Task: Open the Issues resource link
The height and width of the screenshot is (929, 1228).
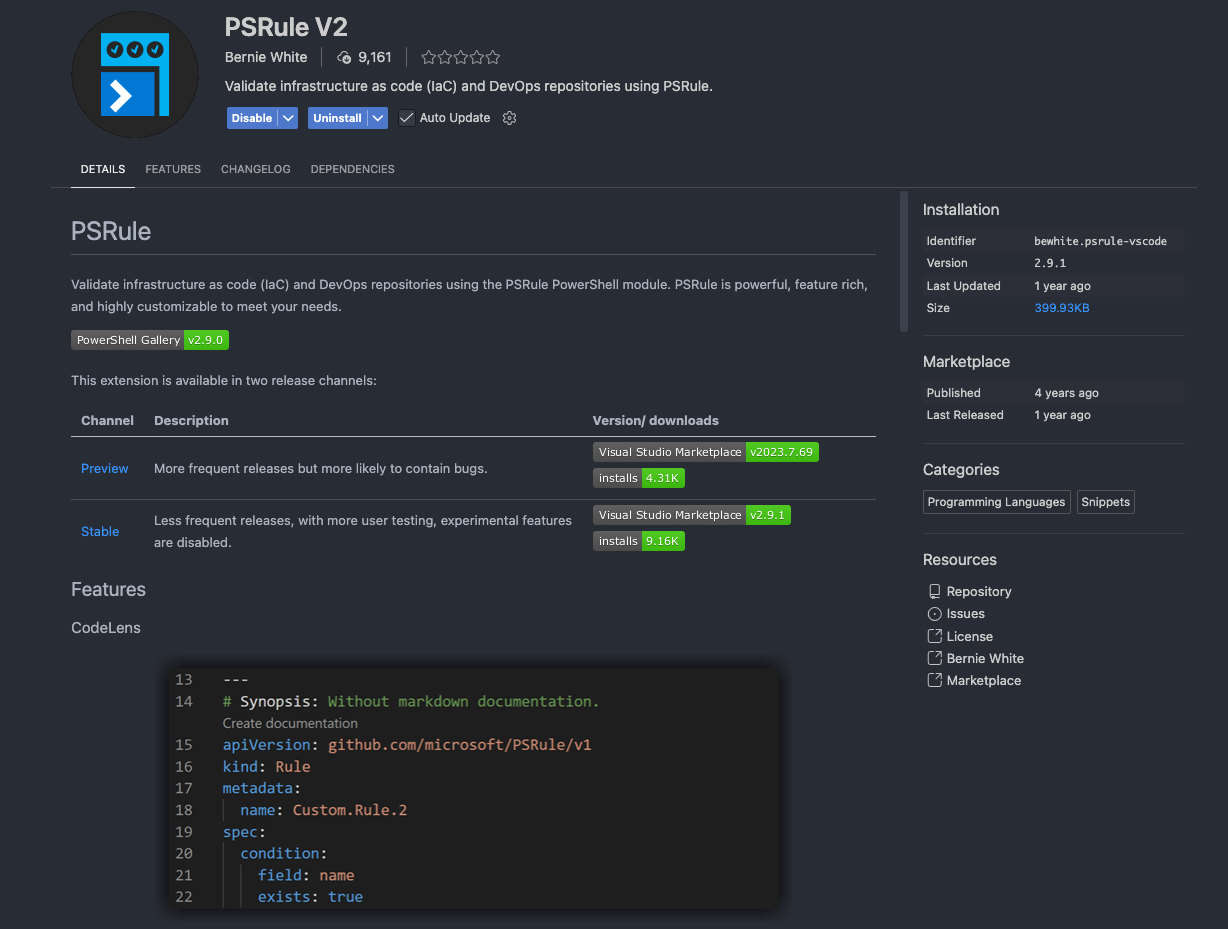Action: point(966,614)
